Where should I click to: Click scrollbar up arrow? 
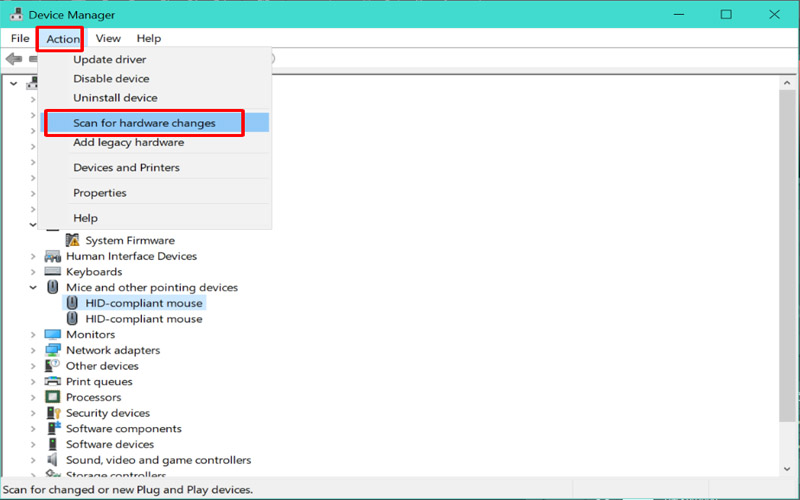pos(787,83)
